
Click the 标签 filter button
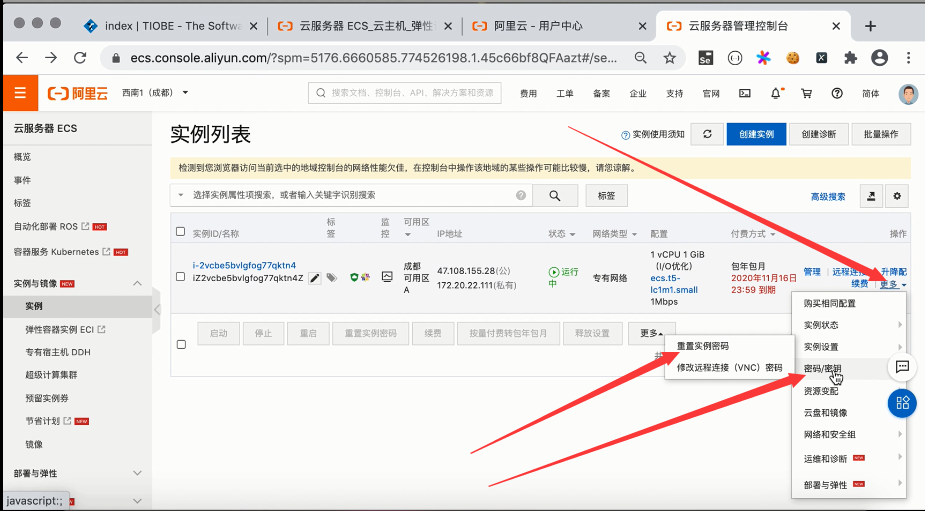tap(606, 196)
